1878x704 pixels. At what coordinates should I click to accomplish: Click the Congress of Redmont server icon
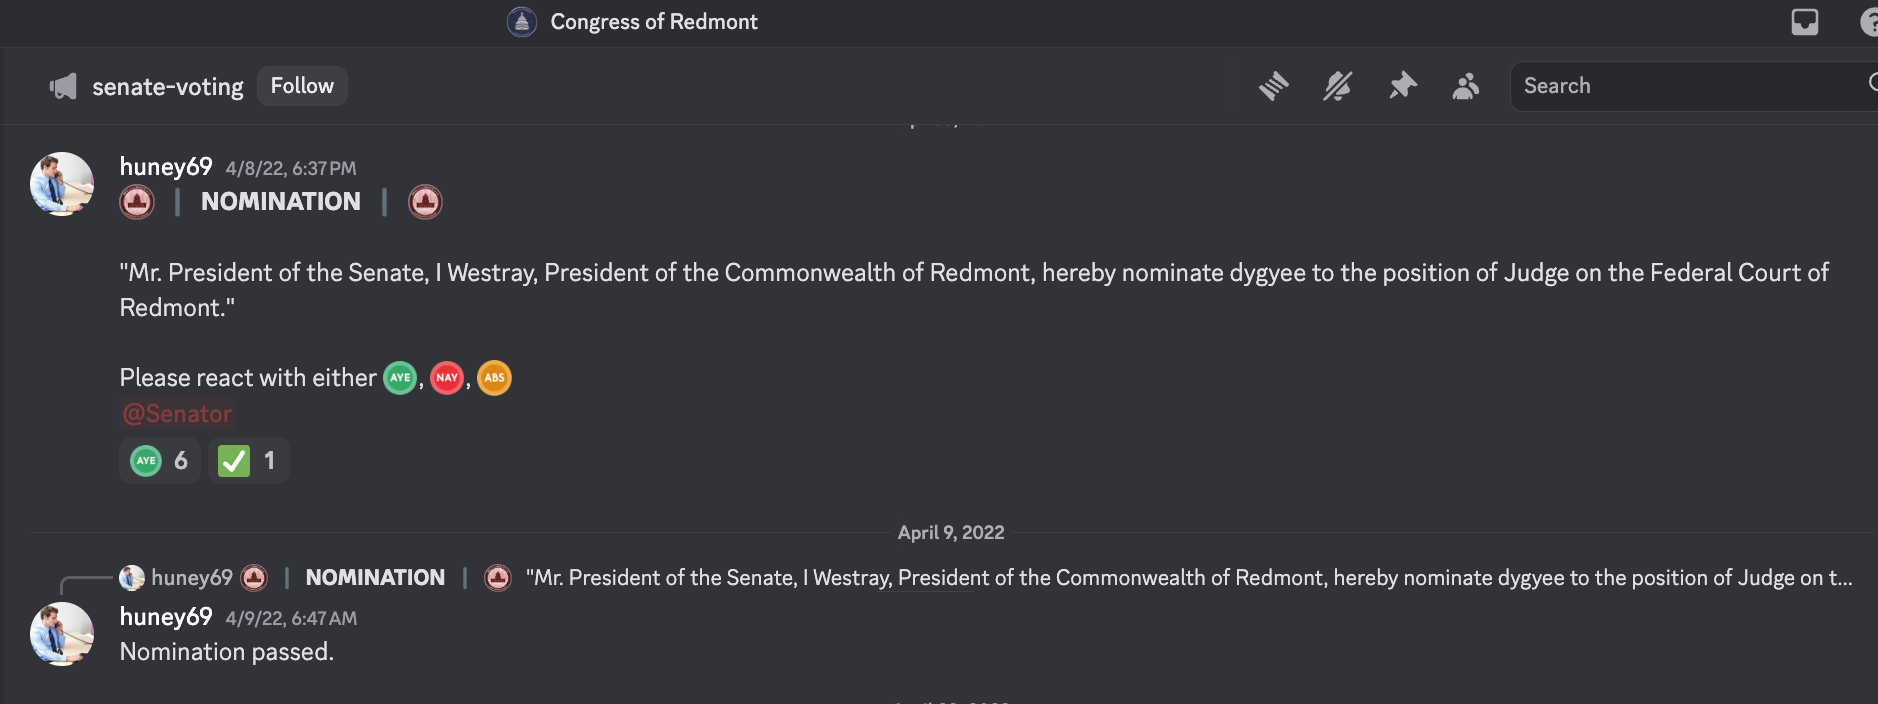pyautogui.click(x=522, y=22)
